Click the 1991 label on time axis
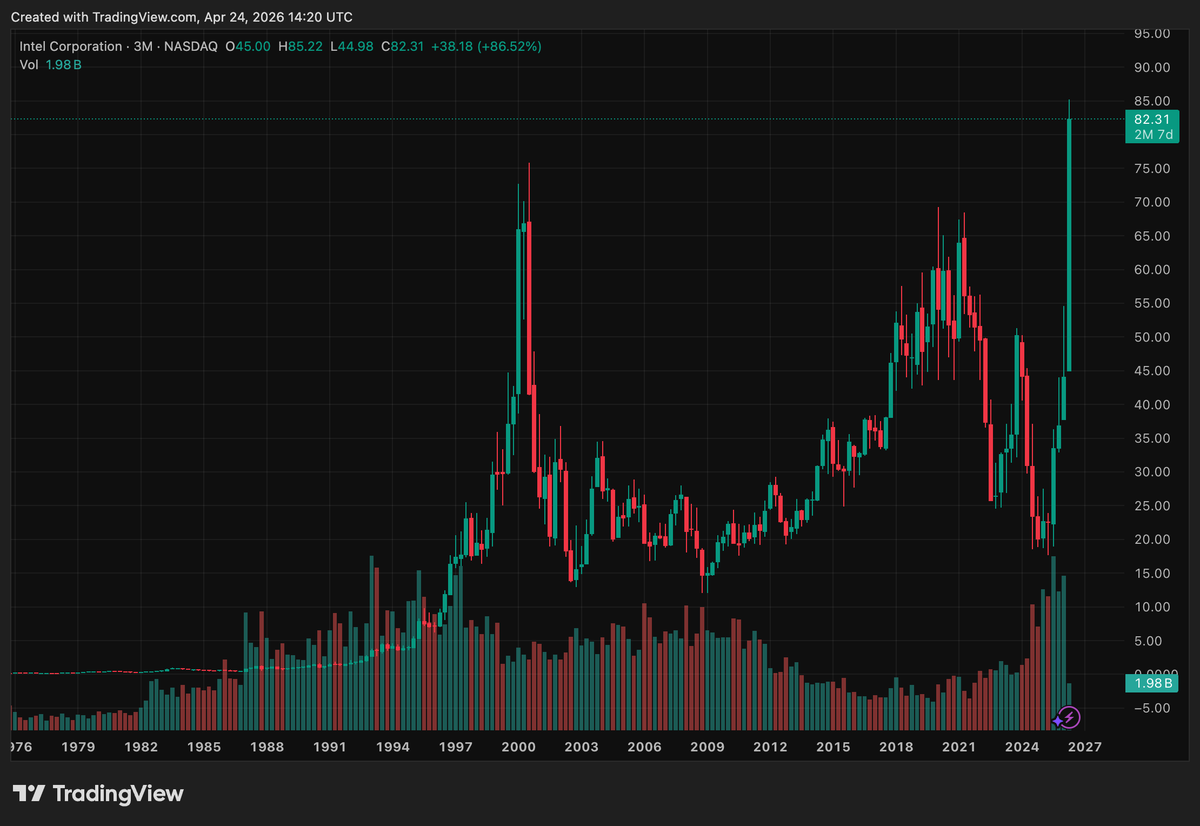This screenshot has height=826, width=1200. point(329,747)
